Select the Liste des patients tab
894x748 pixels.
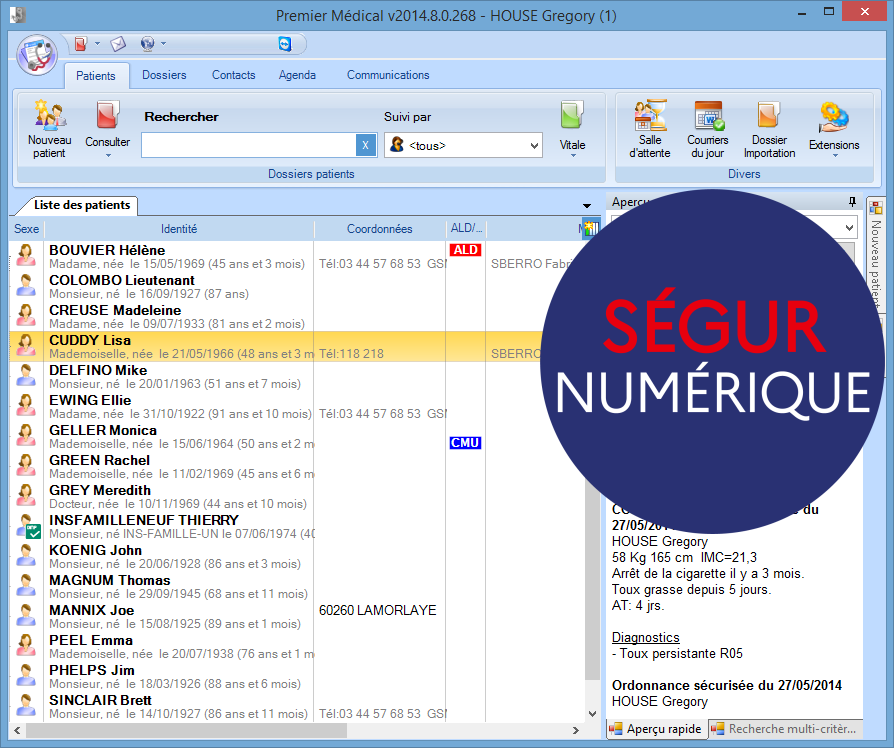[82, 205]
